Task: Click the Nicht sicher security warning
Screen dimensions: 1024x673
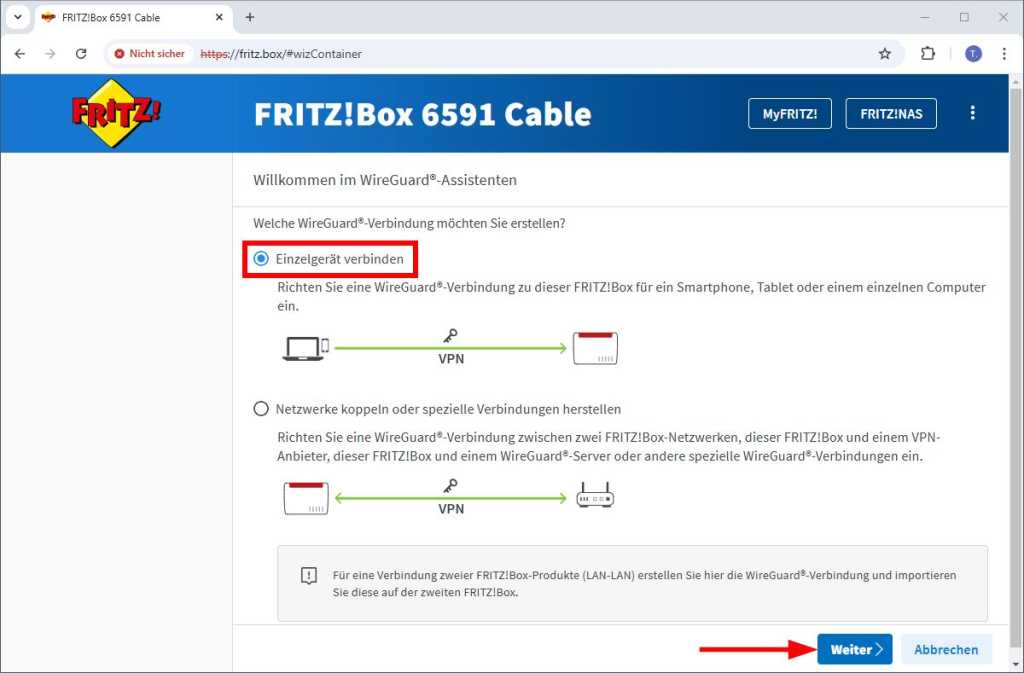Action: 148,54
